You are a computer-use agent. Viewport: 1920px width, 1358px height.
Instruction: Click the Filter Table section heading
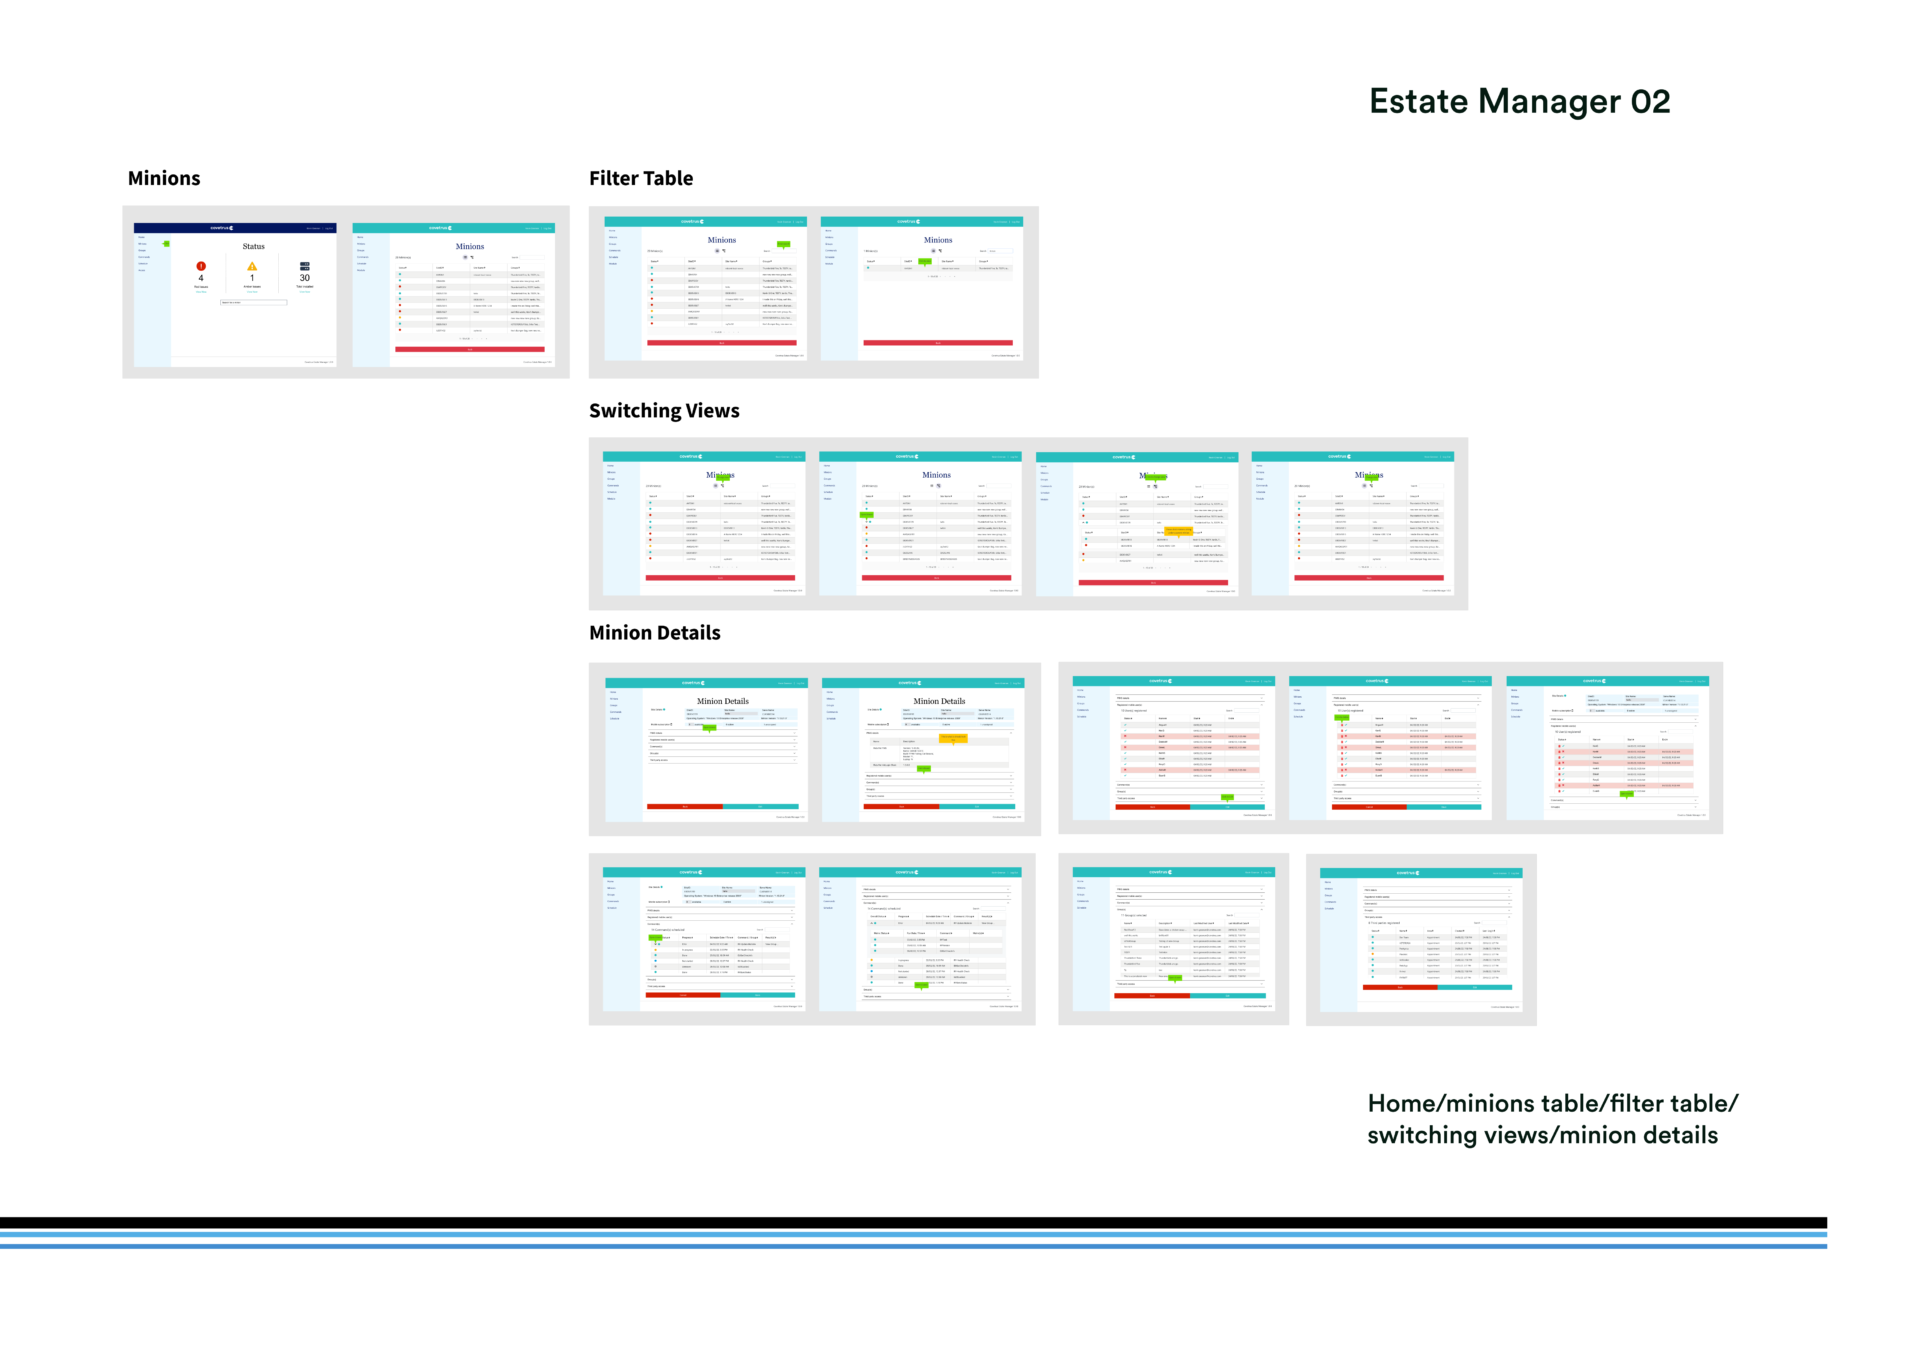click(641, 178)
